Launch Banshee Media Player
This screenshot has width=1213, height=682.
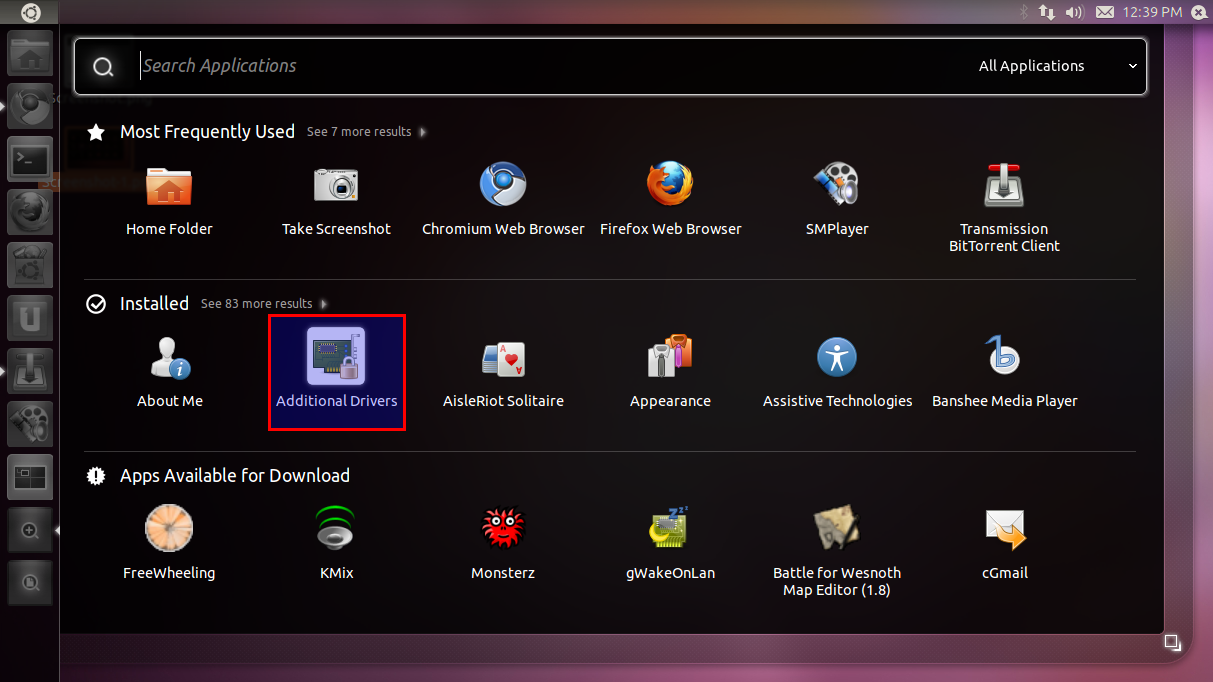(x=1004, y=372)
